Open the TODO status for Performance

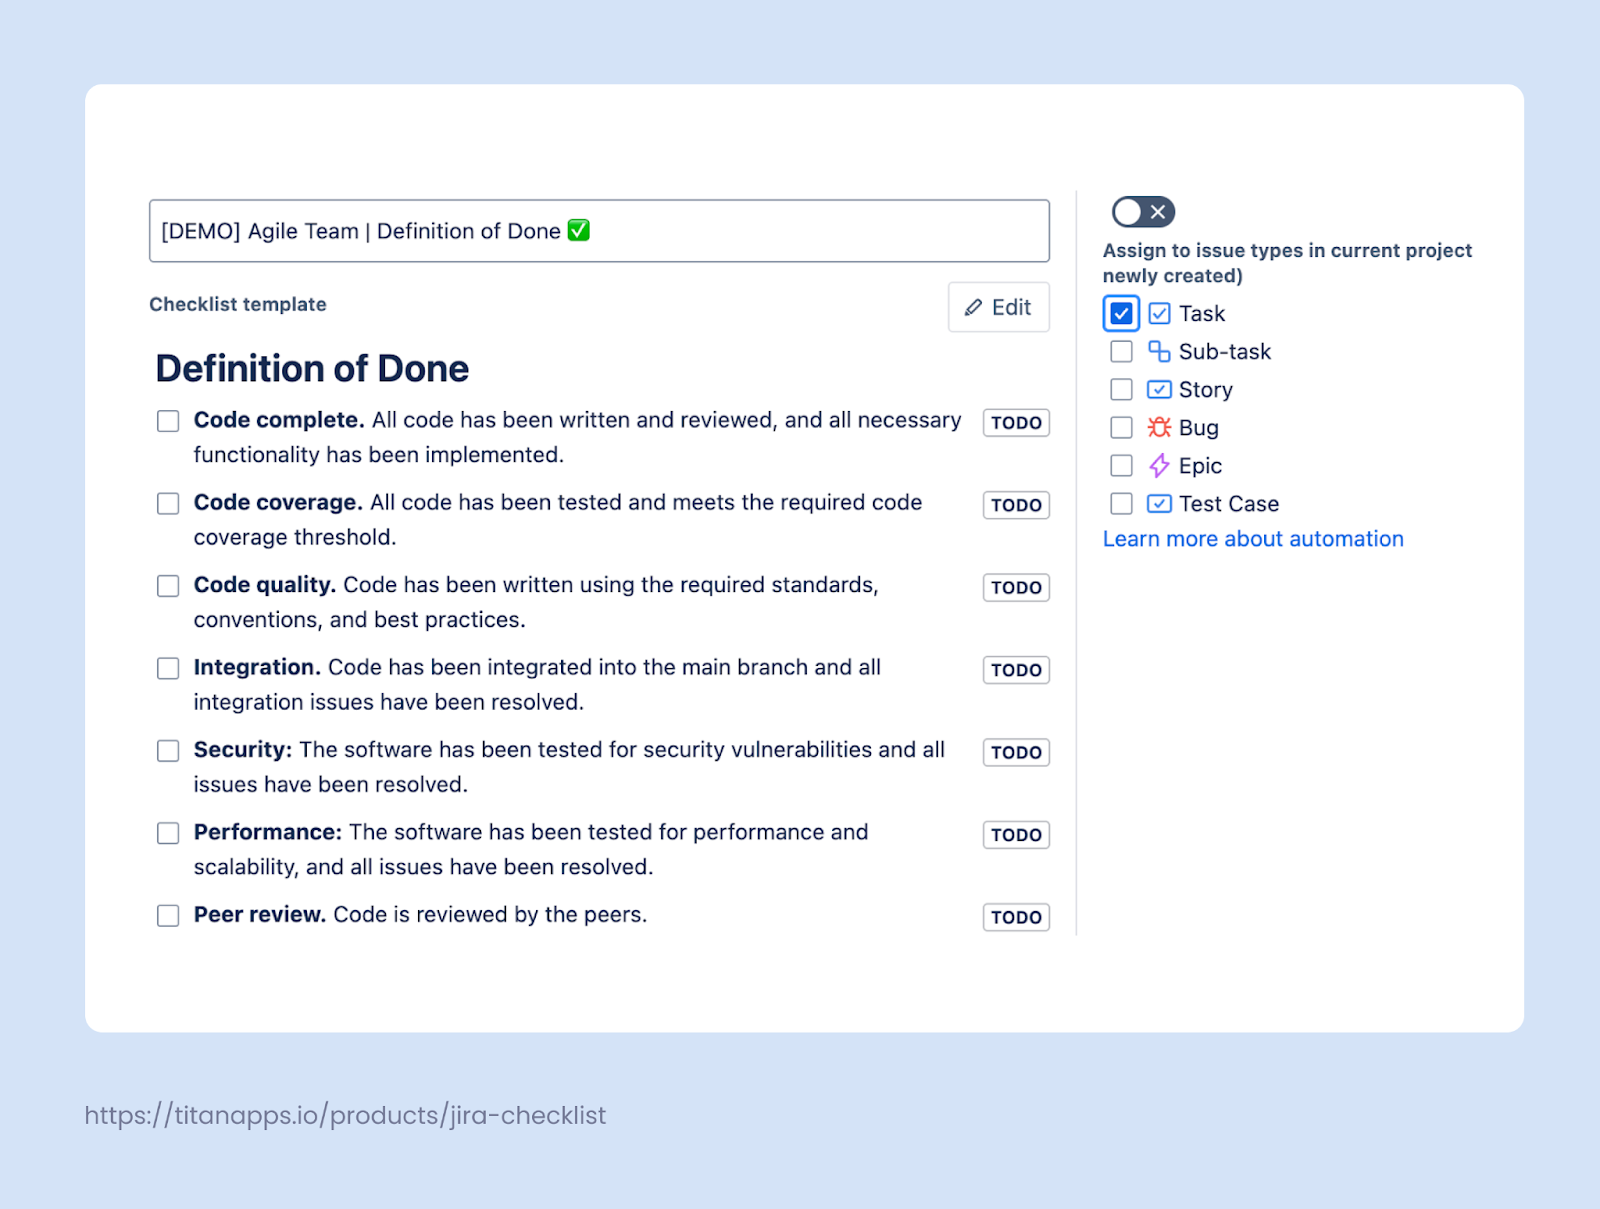coord(1015,834)
